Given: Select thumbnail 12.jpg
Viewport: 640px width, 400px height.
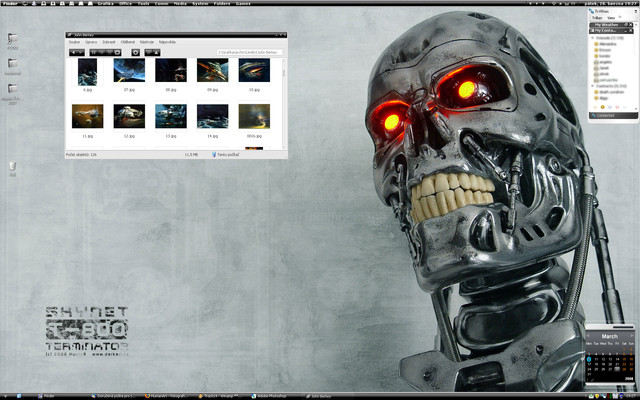Looking at the screenshot, I should 129,116.
